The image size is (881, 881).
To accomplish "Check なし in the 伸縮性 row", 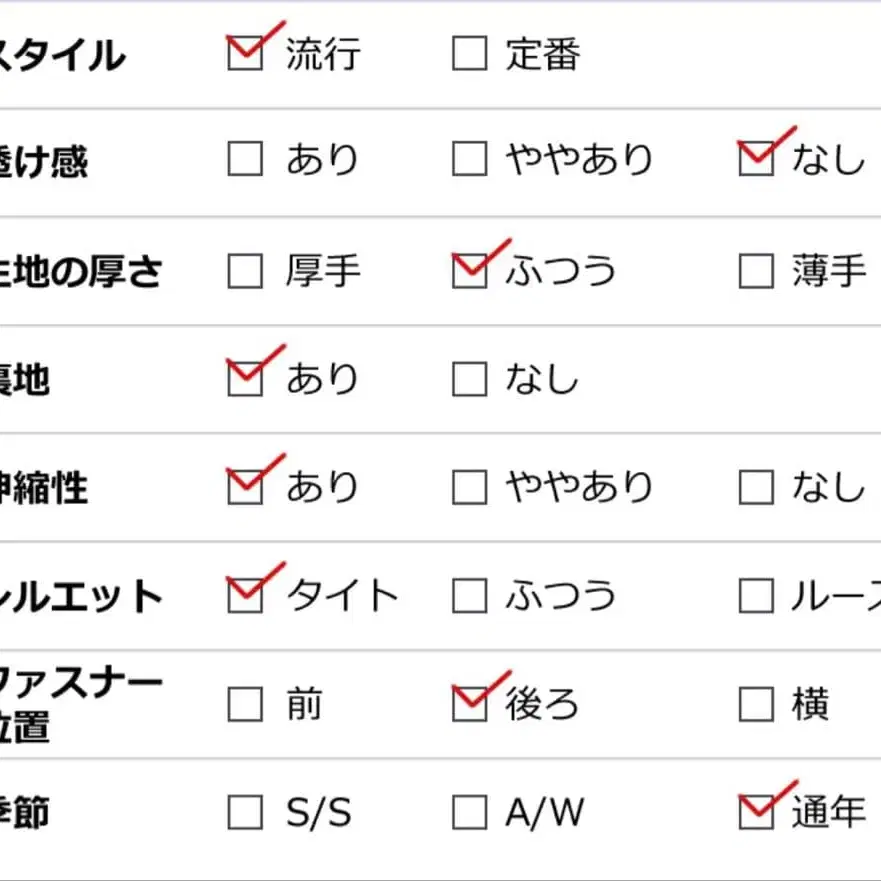I will coord(756,487).
